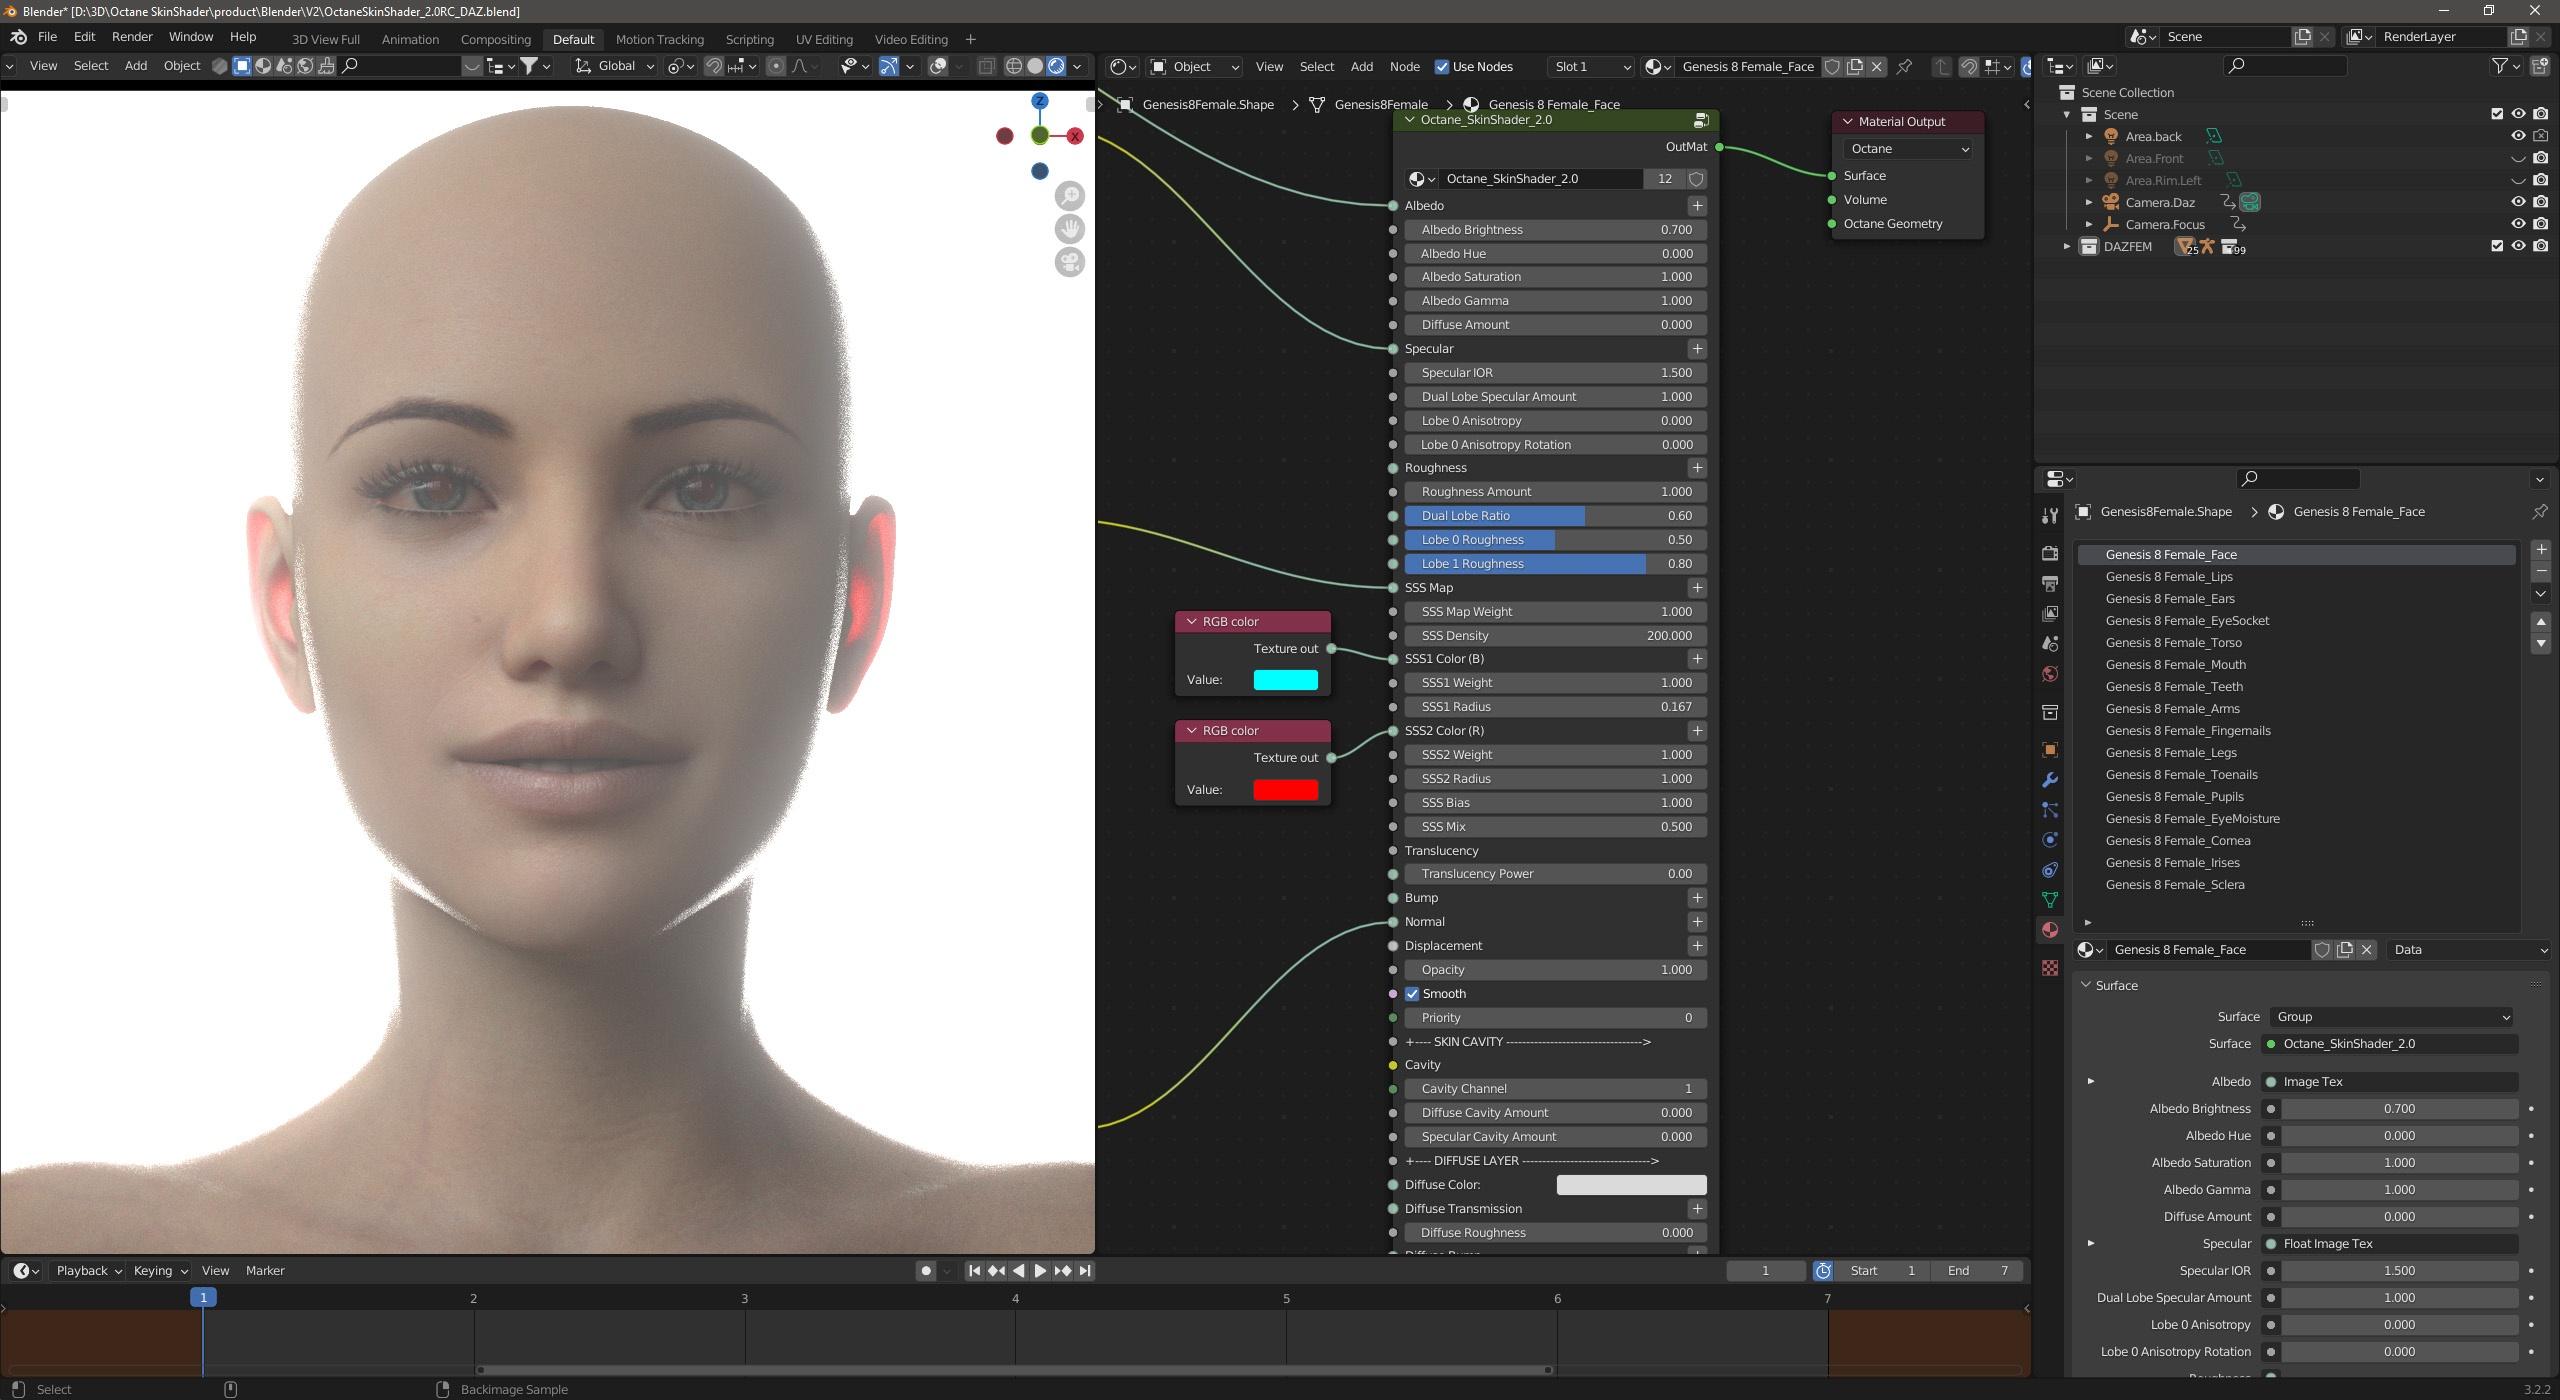Select the Object mode dropdown
The image size is (2560, 1400).
[x=1195, y=66]
